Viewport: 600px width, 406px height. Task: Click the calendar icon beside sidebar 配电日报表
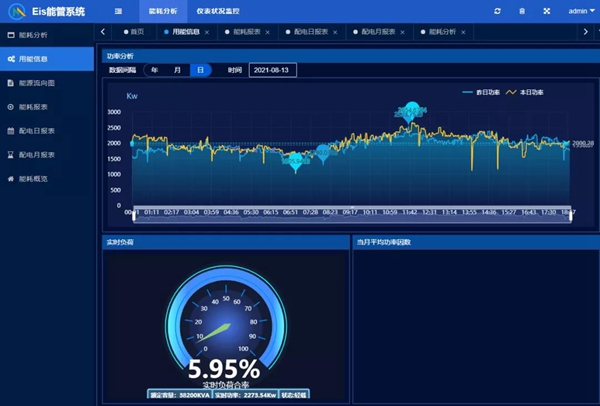point(11,131)
